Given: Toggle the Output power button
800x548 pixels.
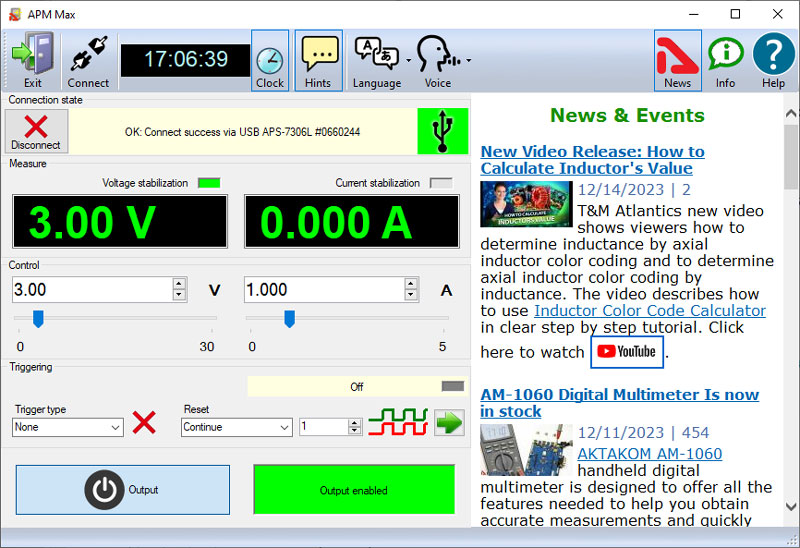Looking at the screenshot, I should (x=122, y=490).
